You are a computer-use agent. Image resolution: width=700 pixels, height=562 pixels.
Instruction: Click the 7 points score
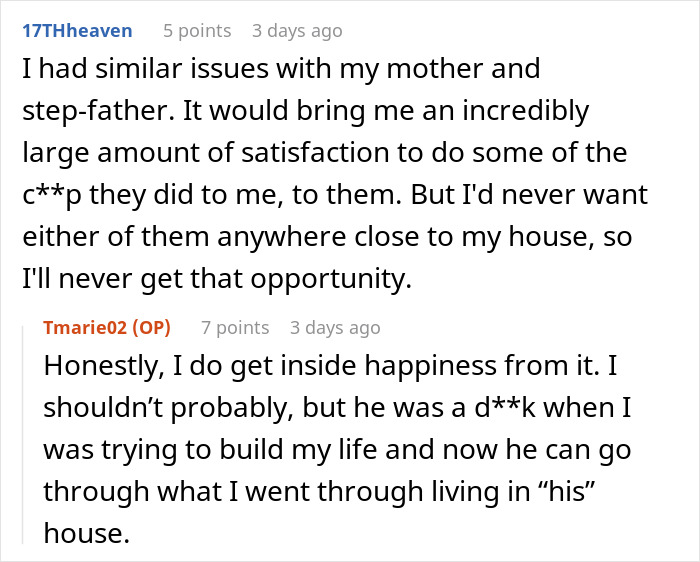click(235, 328)
